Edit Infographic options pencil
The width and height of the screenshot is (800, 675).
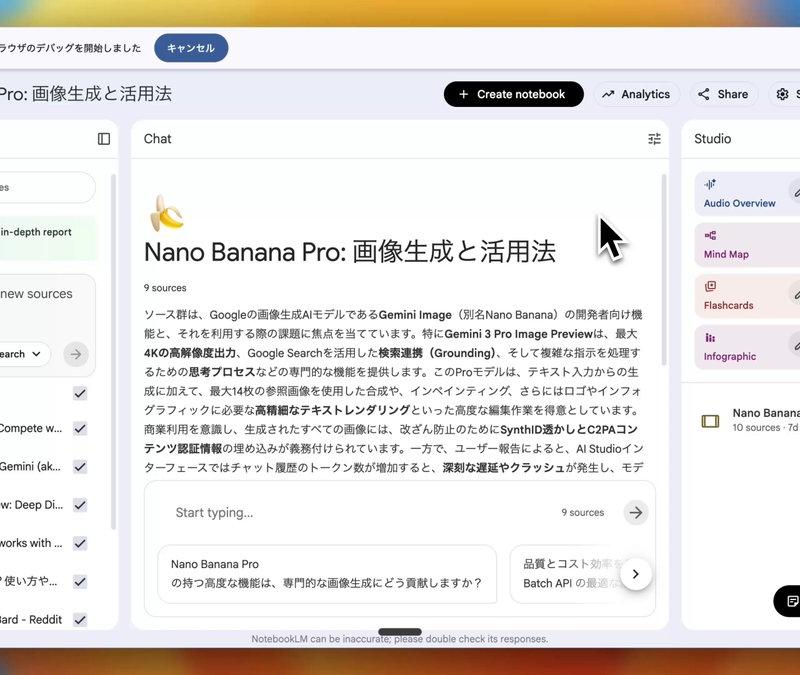click(x=795, y=345)
